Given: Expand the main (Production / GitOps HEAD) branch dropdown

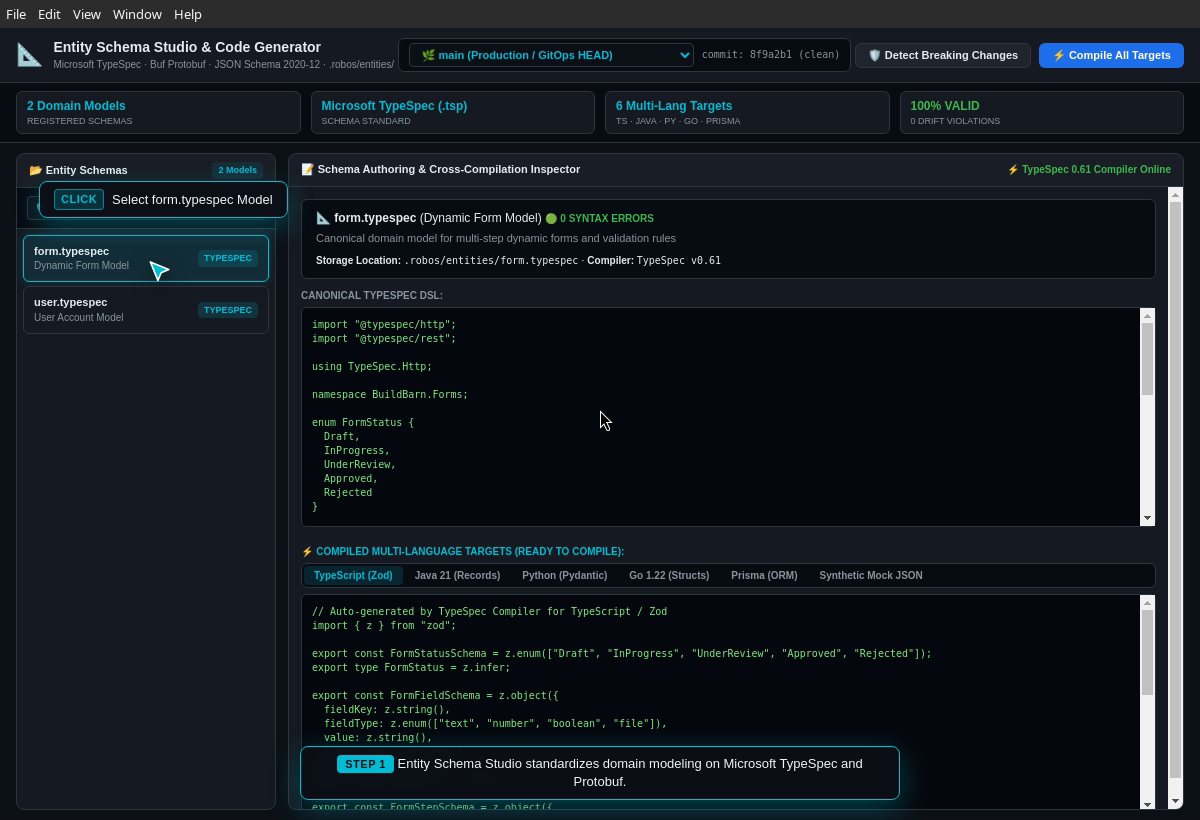Looking at the screenshot, I should [x=552, y=55].
